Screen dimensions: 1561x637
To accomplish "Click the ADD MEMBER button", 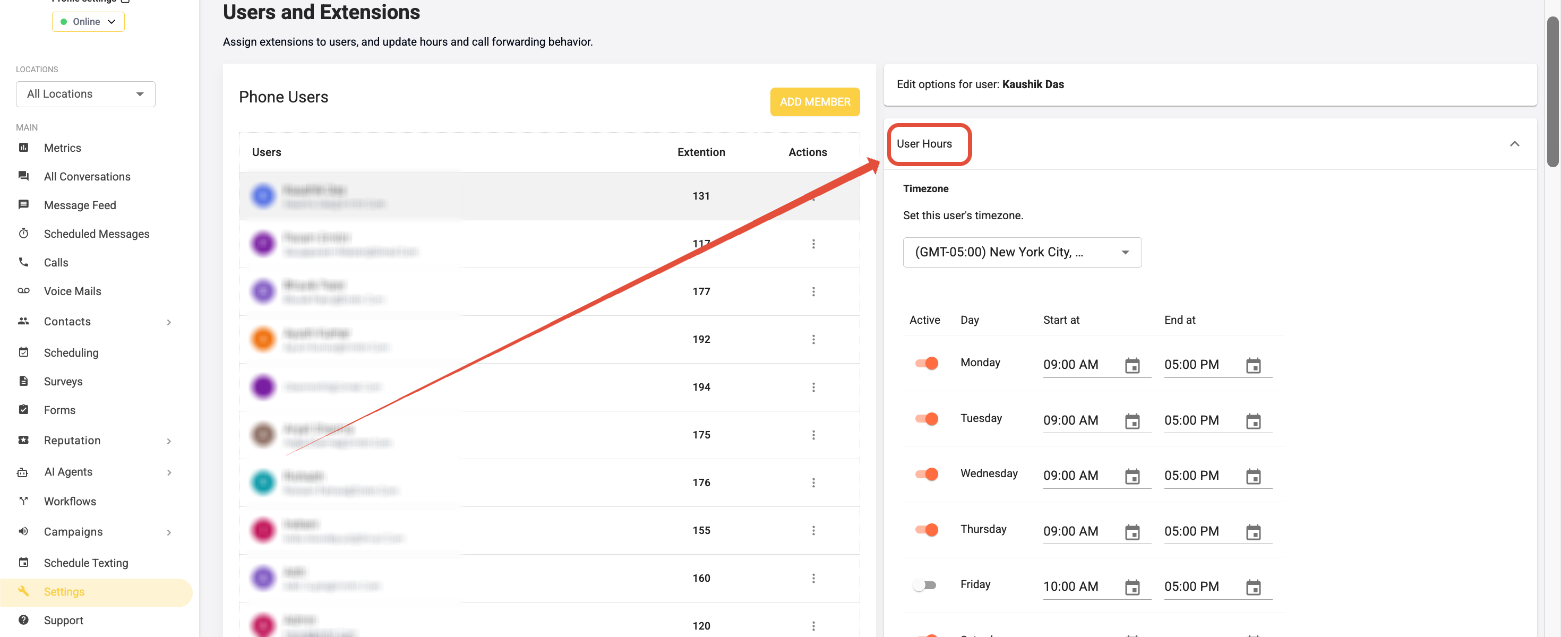I will click(814, 102).
